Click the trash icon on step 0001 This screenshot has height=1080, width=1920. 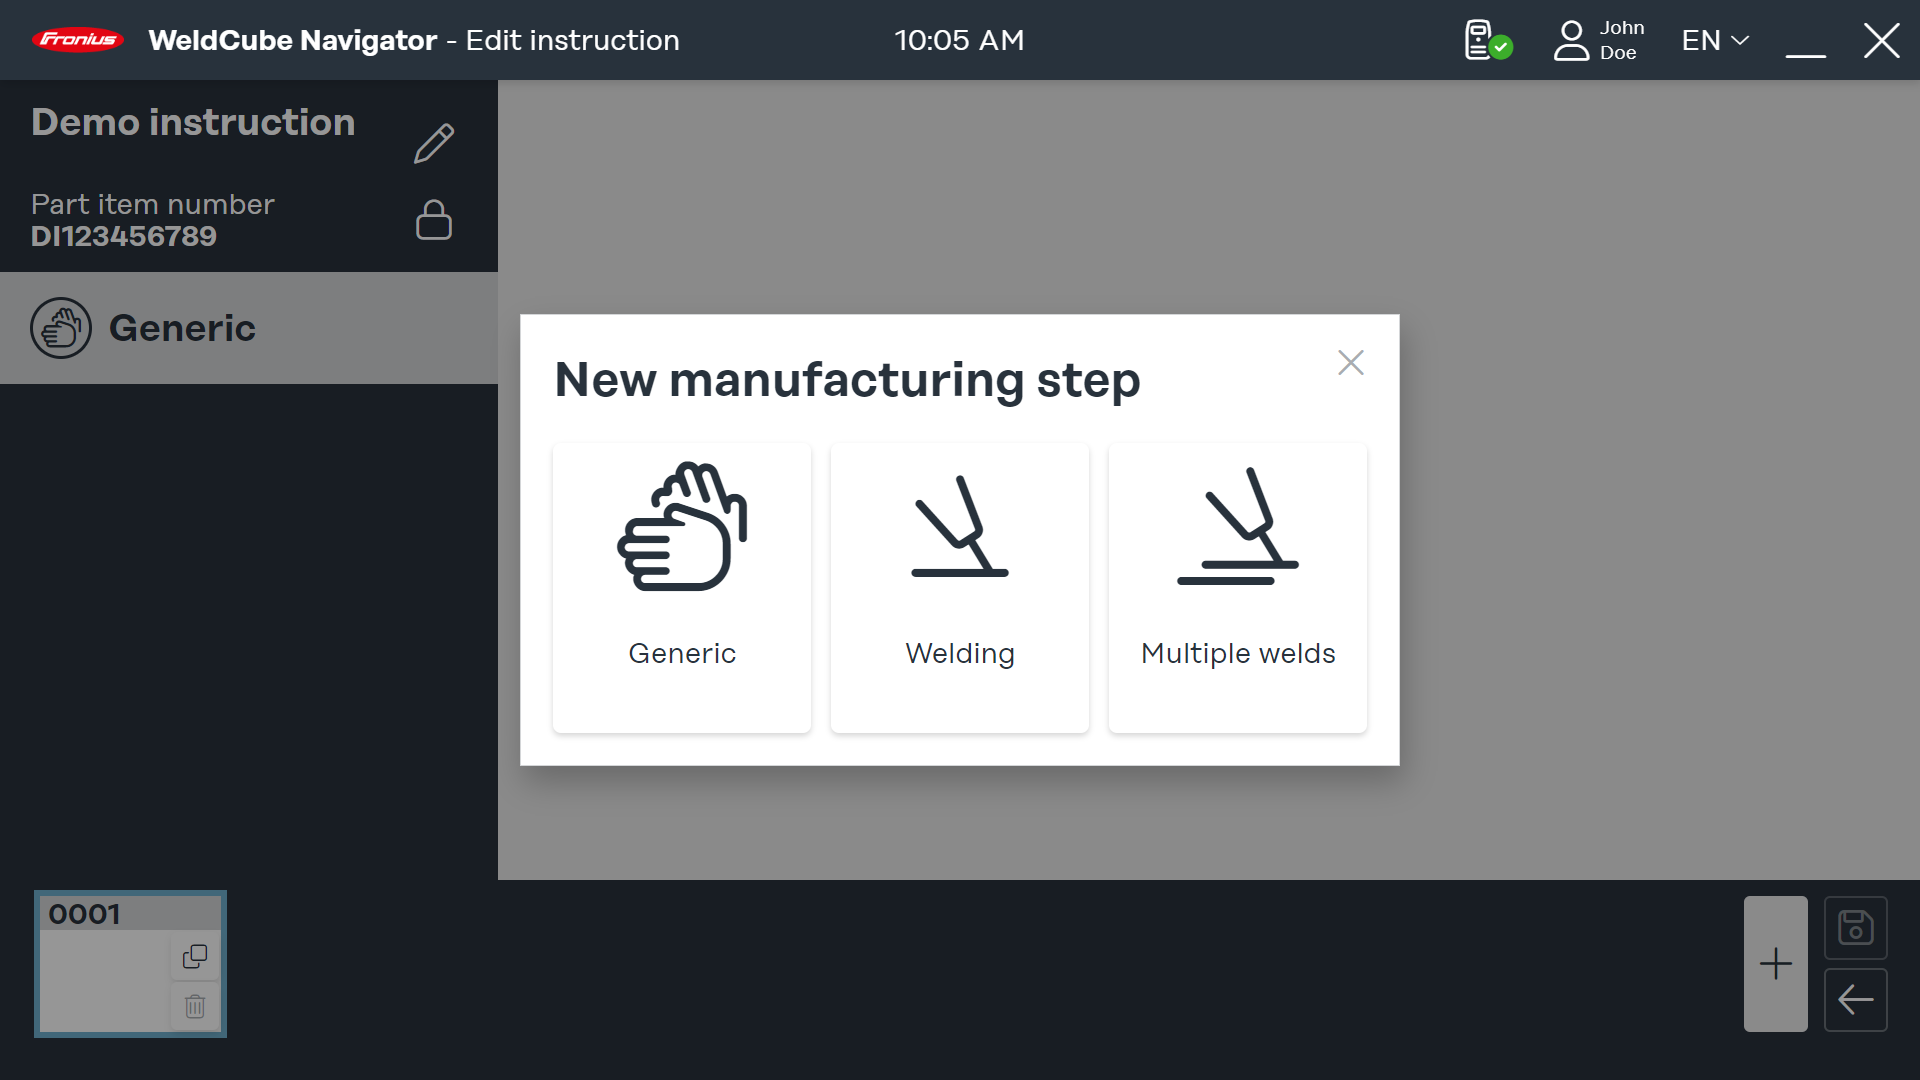(195, 1006)
